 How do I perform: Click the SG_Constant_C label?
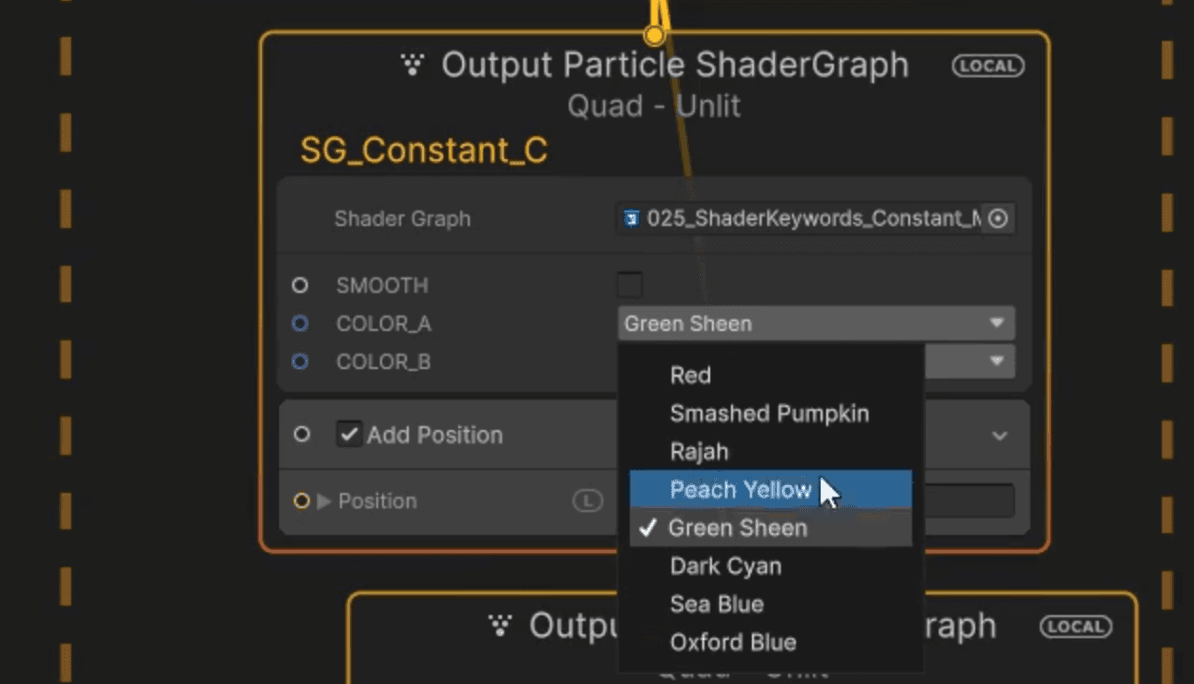click(424, 150)
